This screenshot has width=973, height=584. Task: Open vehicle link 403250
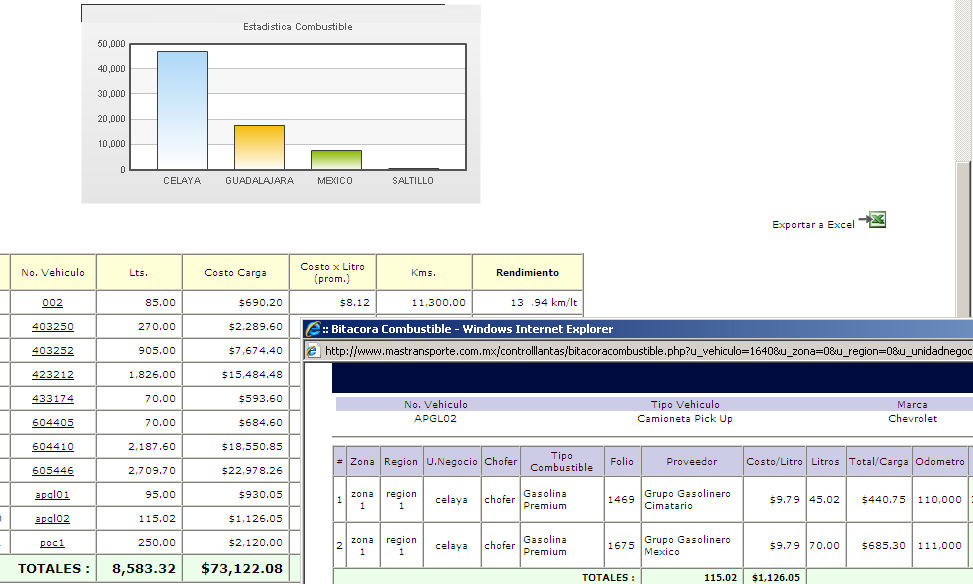(x=52, y=327)
